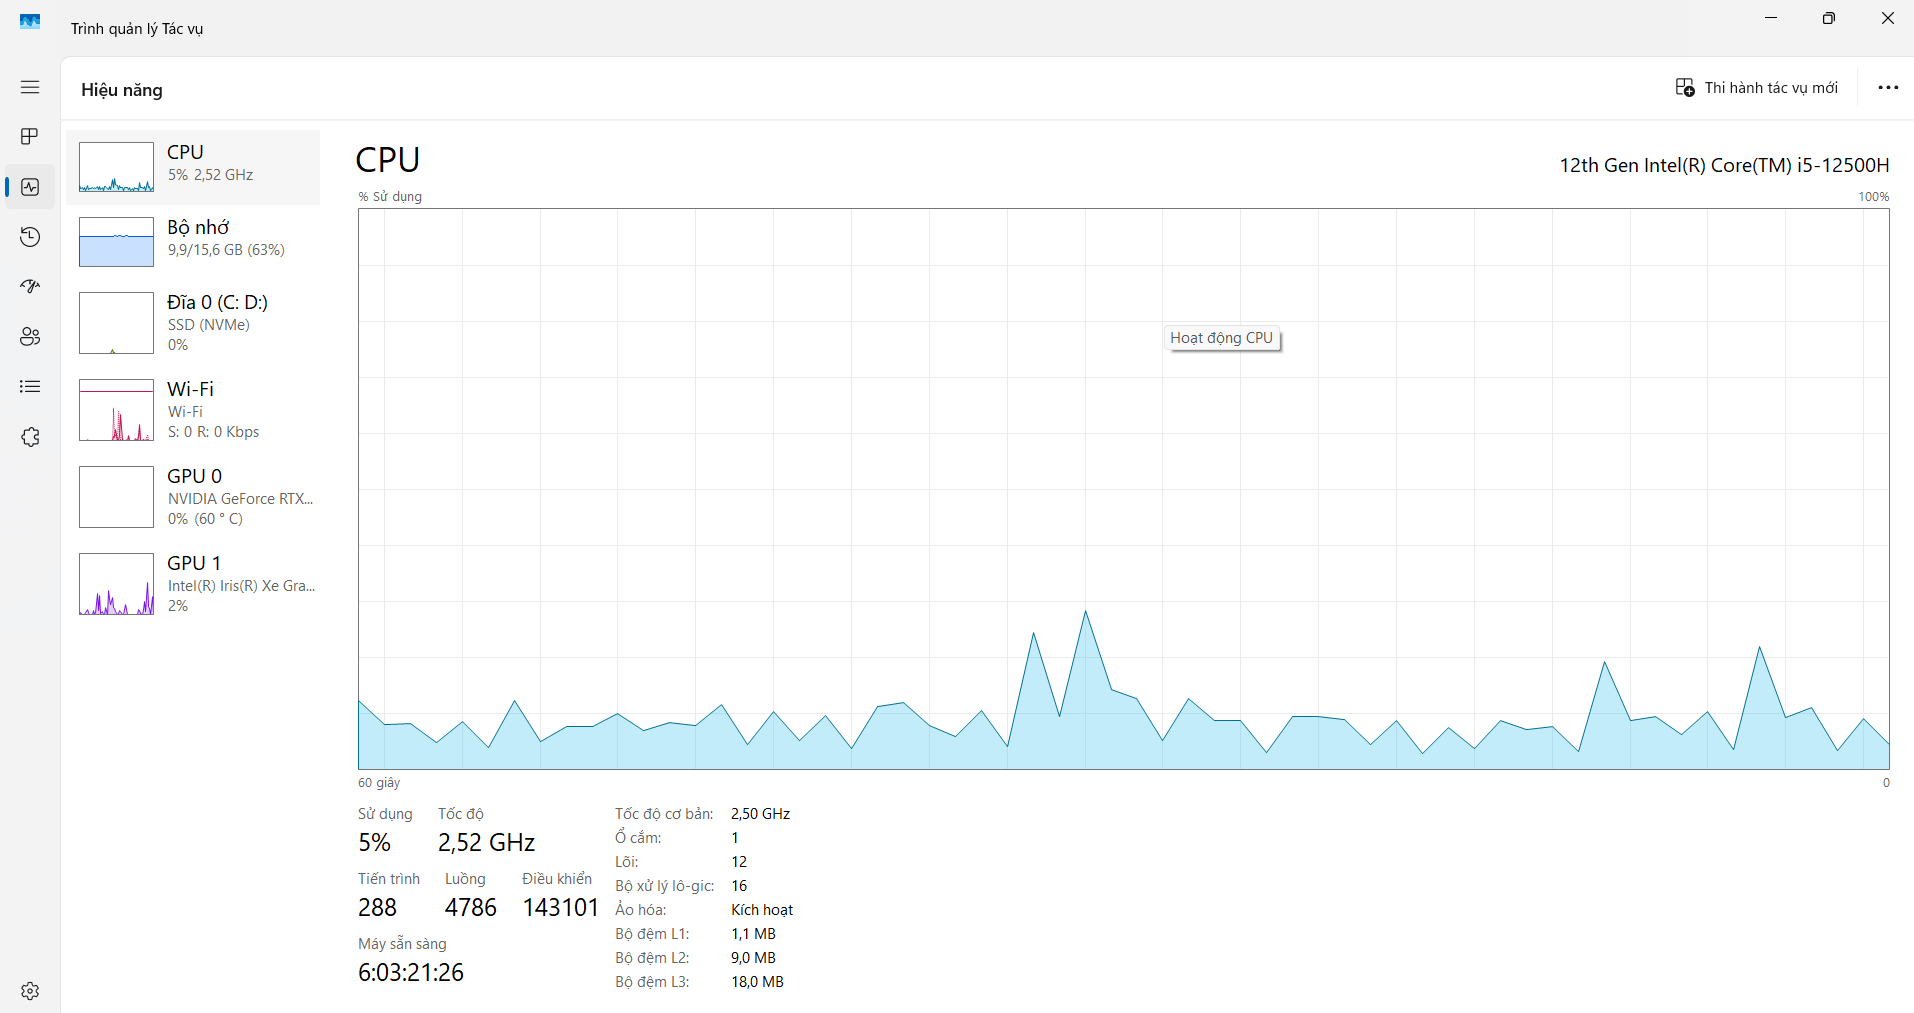Open the Details list page icon
The image size is (1914, 1013).
pyautogui.click(x=30, y=387)
